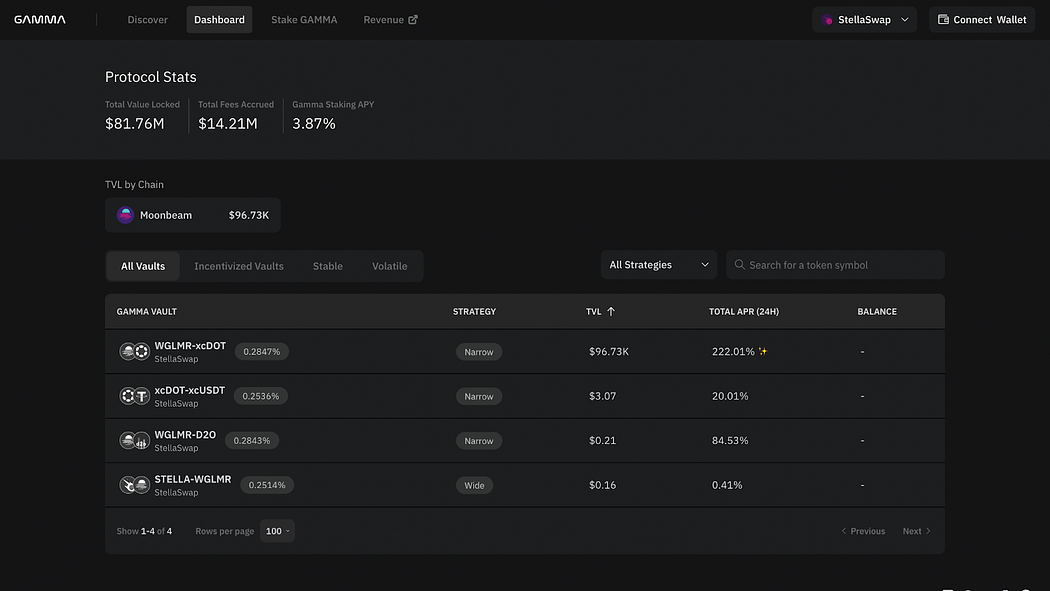Viewport: 1050px width, 591px height.
Task: Focus the token symbol search field
Action: (x=835, y=265)
